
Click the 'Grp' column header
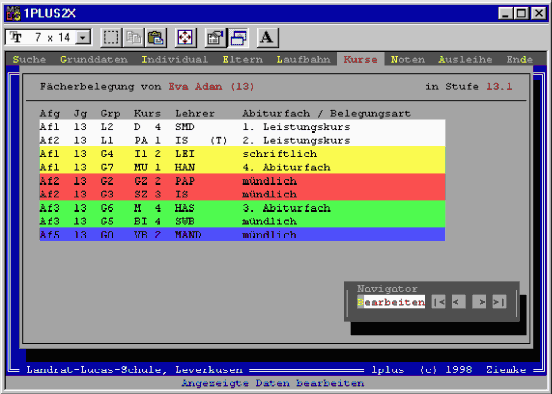[x=110, y=114]
